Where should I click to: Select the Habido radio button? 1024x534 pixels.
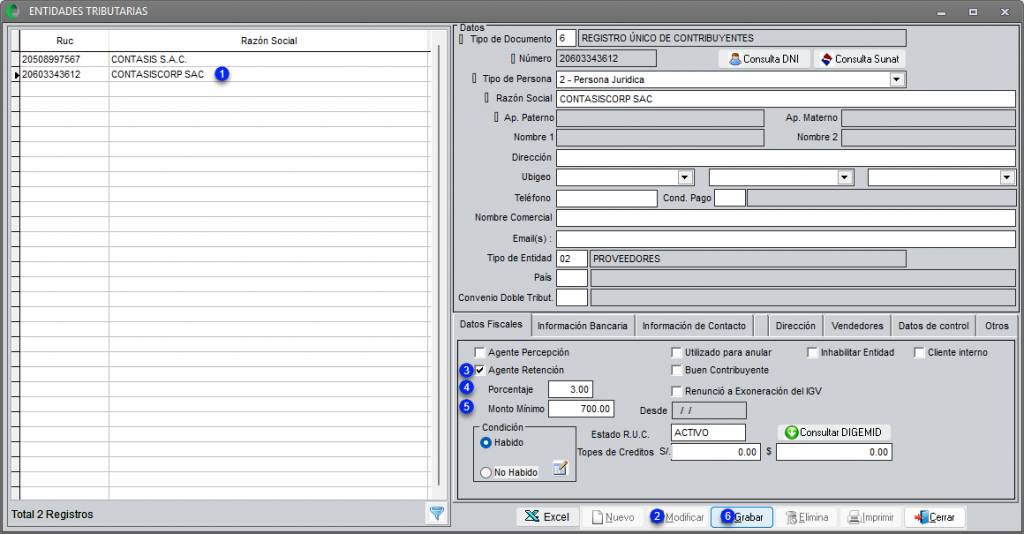[486, 443]
